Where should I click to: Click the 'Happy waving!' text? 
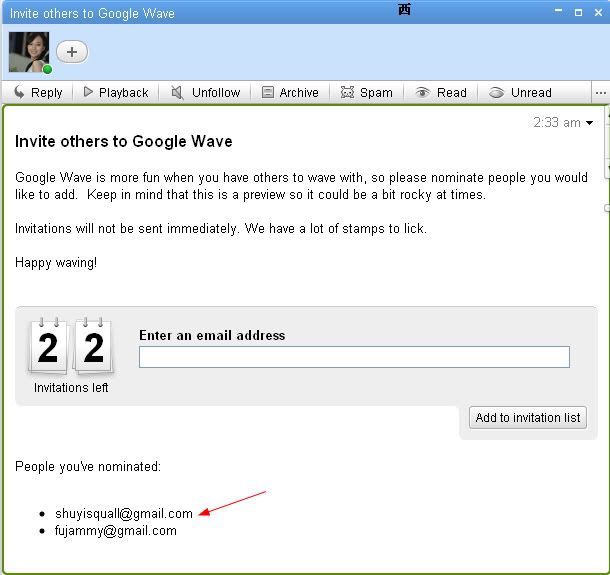click(56, 263)
